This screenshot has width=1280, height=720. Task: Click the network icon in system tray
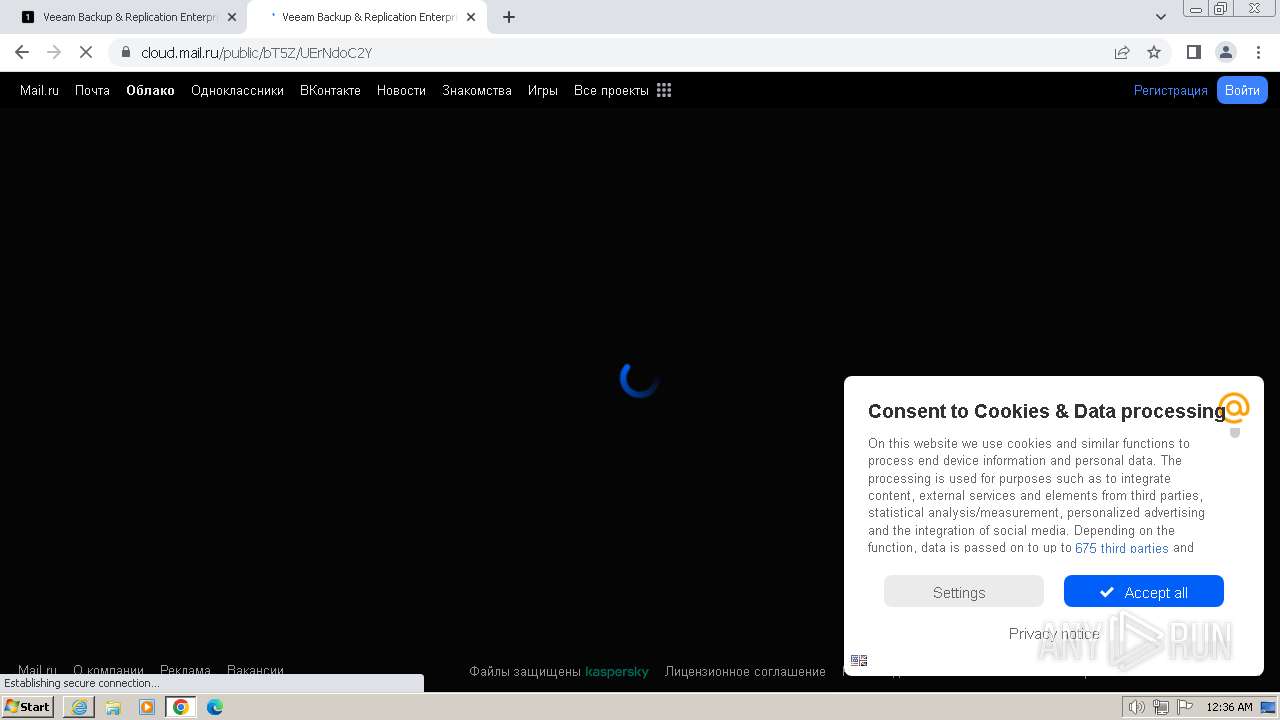tap(1160, 707)
